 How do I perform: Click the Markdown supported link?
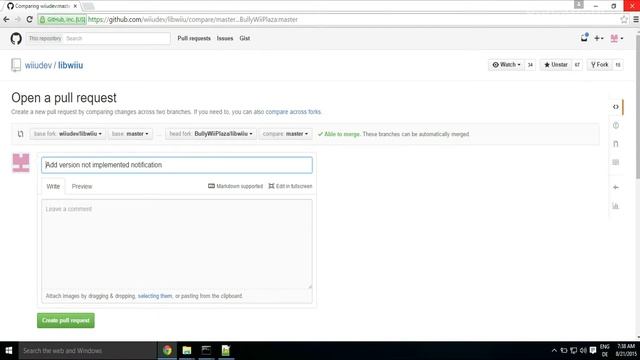click(x=236, y=186)
